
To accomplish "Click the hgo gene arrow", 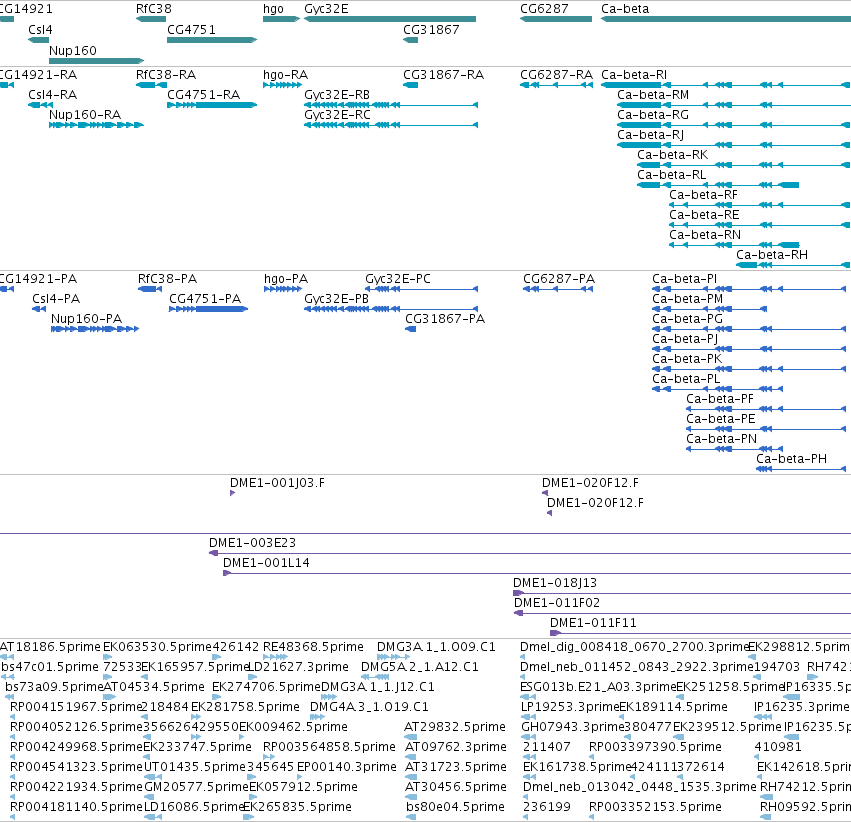I will (281, 19).
